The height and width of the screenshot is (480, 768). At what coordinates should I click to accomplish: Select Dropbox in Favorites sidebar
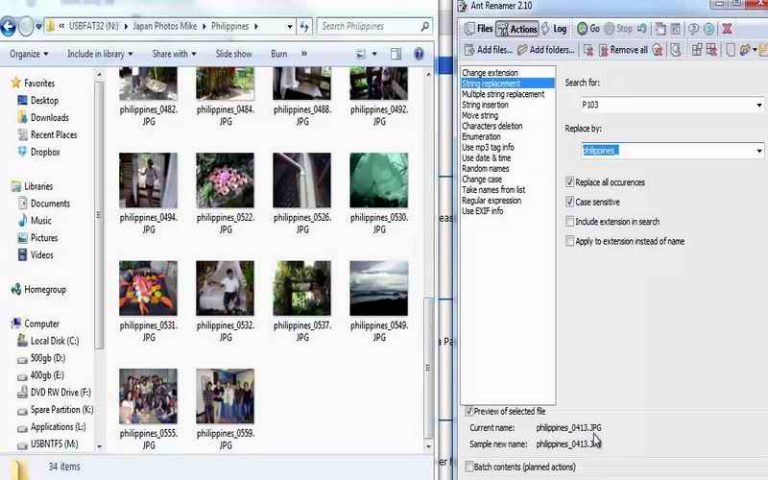pyautogui.click(x=45, y=152)
